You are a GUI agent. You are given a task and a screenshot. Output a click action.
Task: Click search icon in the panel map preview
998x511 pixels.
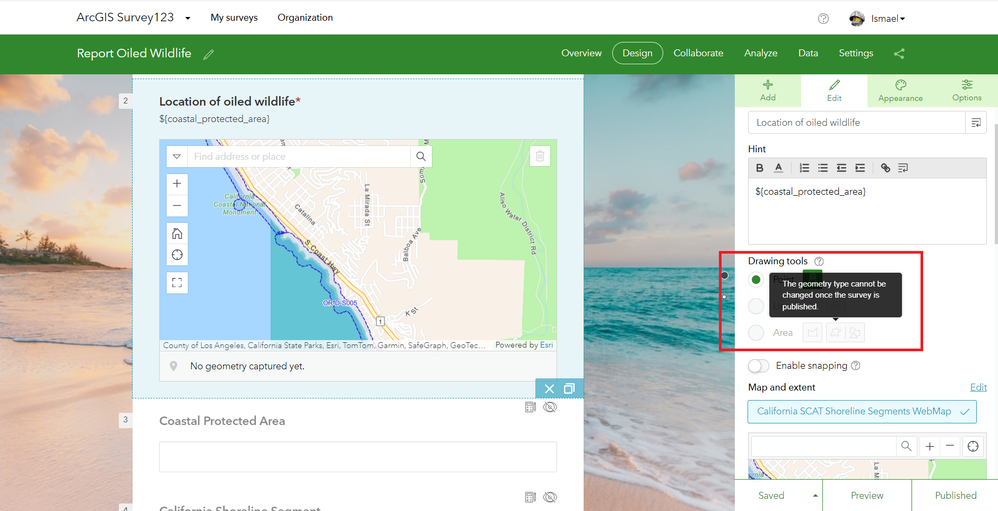(906, 447)
